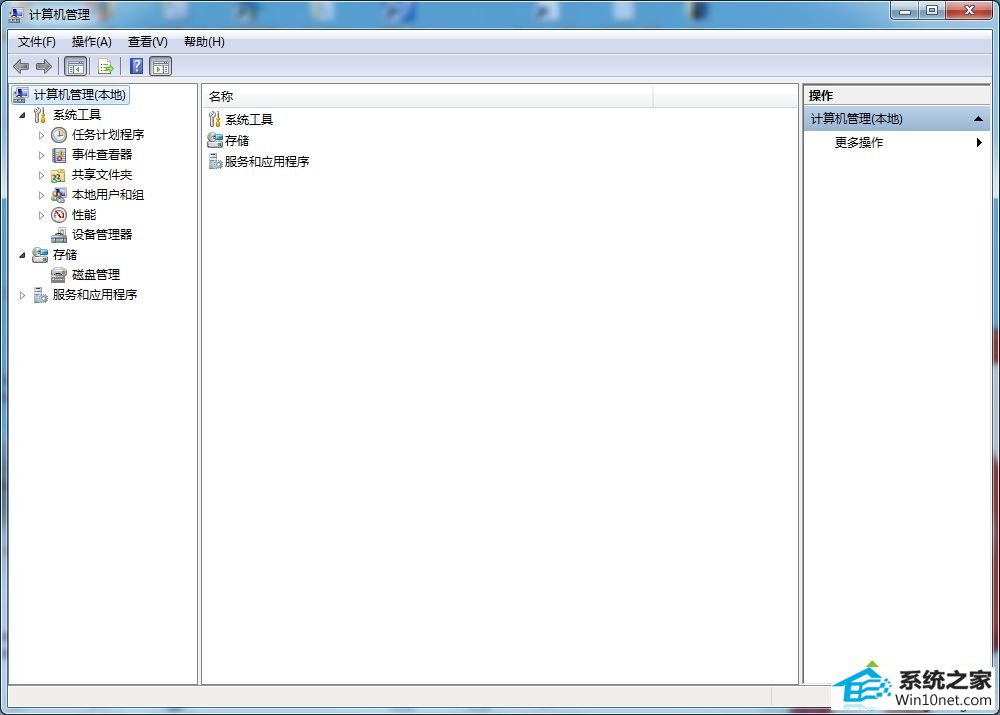Collapse the 系统工具 tree node
The width and height of the screenshot is (1000, 715).
pos(23,115)
